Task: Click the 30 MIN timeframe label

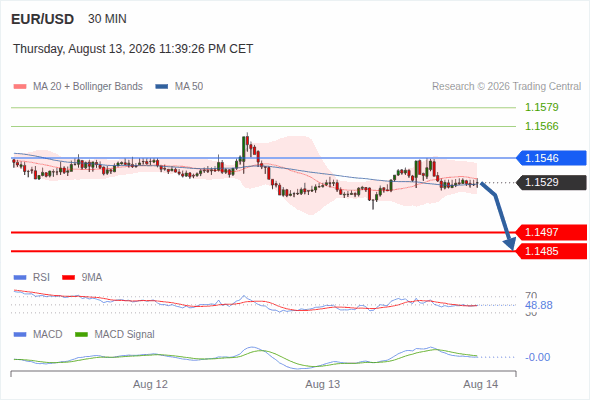Action: coord(107,19)
